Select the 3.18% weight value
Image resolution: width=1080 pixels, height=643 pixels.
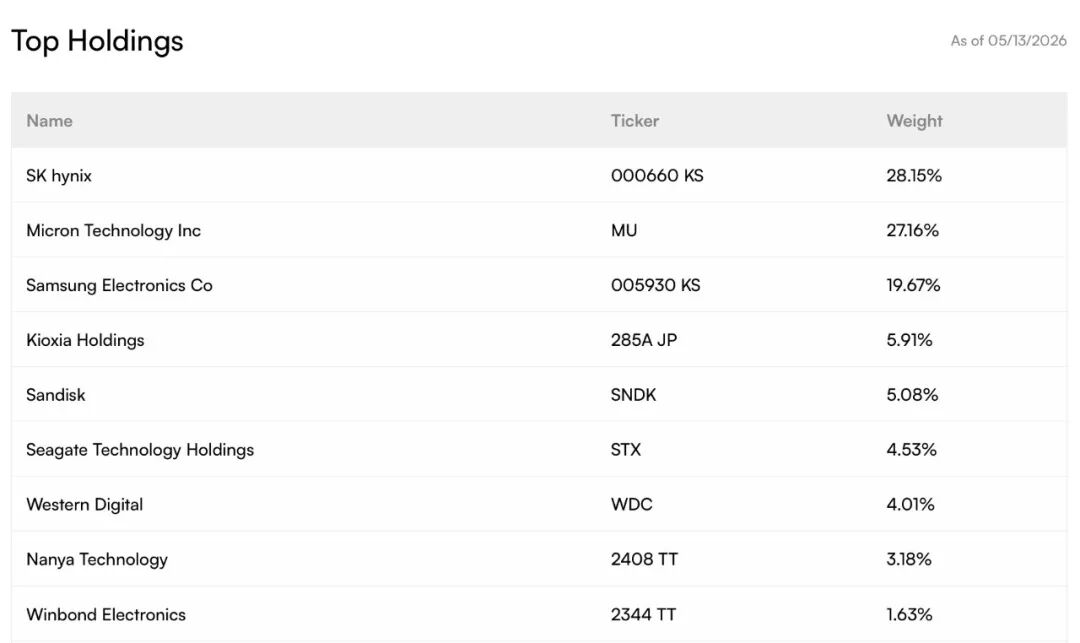point(909,559)
